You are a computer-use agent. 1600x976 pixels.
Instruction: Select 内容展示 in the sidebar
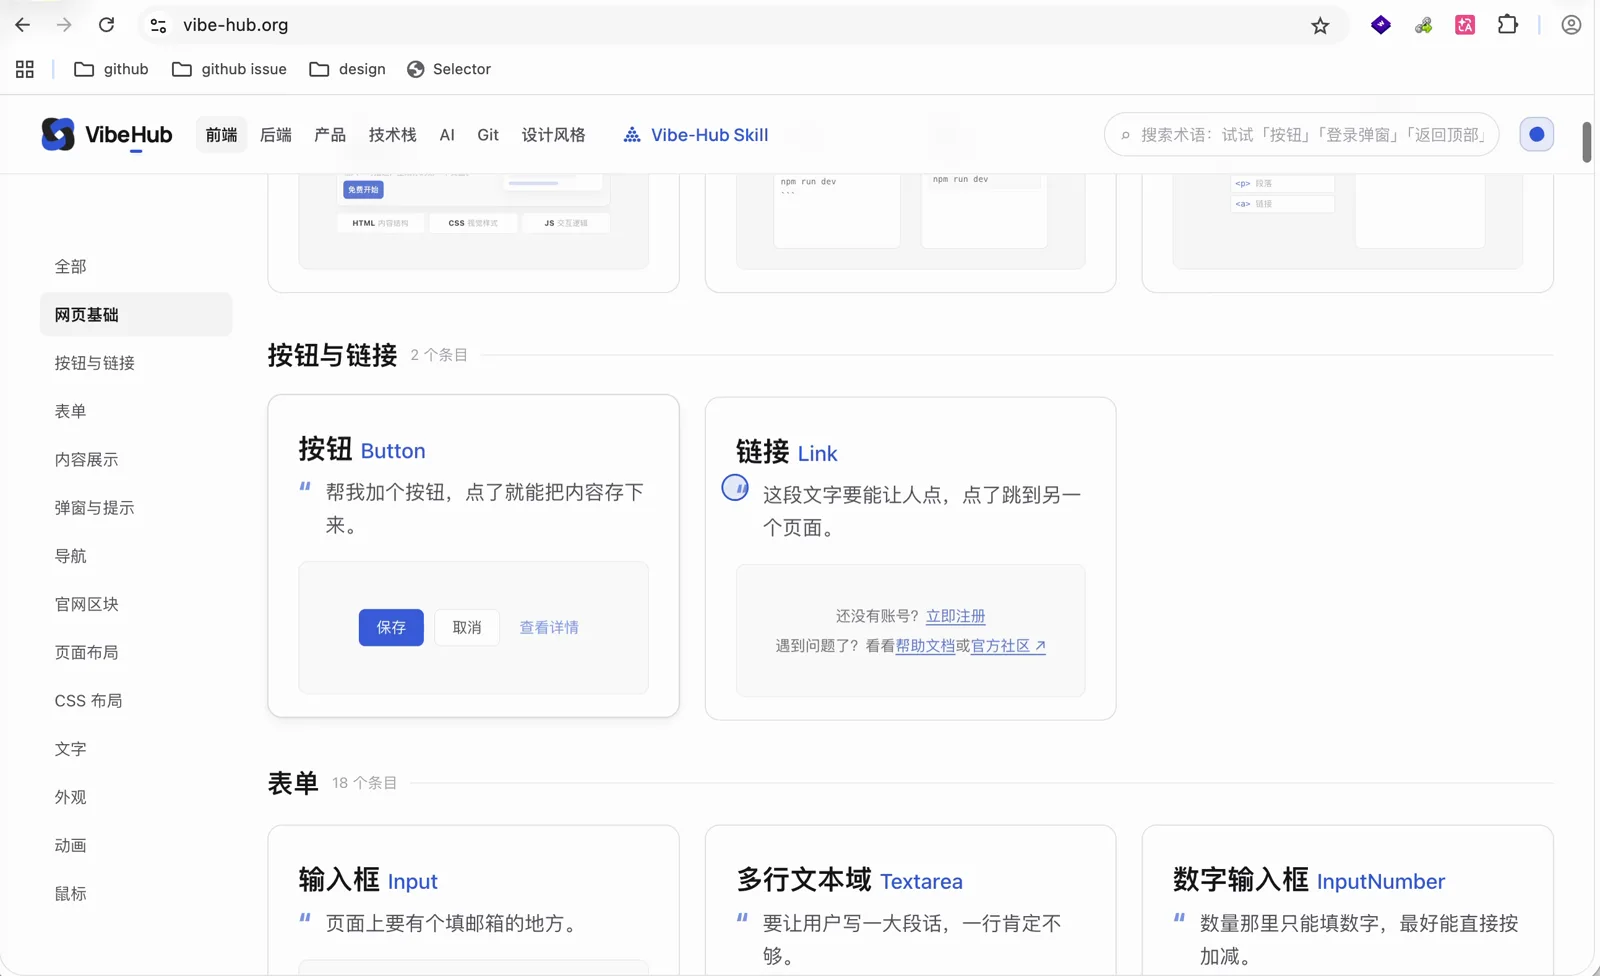click(136, 459)
